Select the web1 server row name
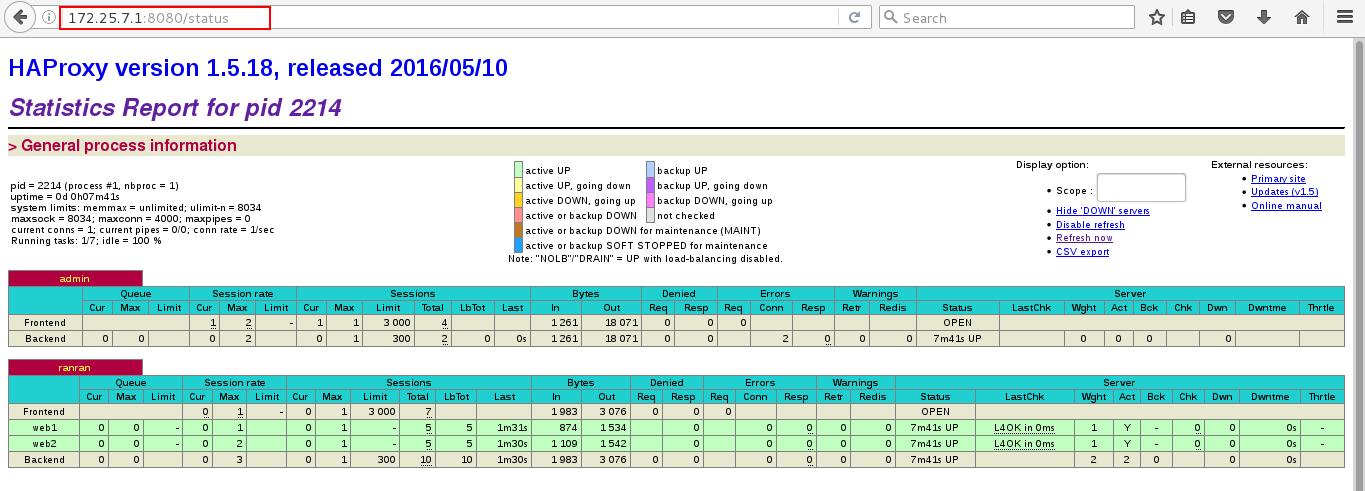 [x=45, y=427]
